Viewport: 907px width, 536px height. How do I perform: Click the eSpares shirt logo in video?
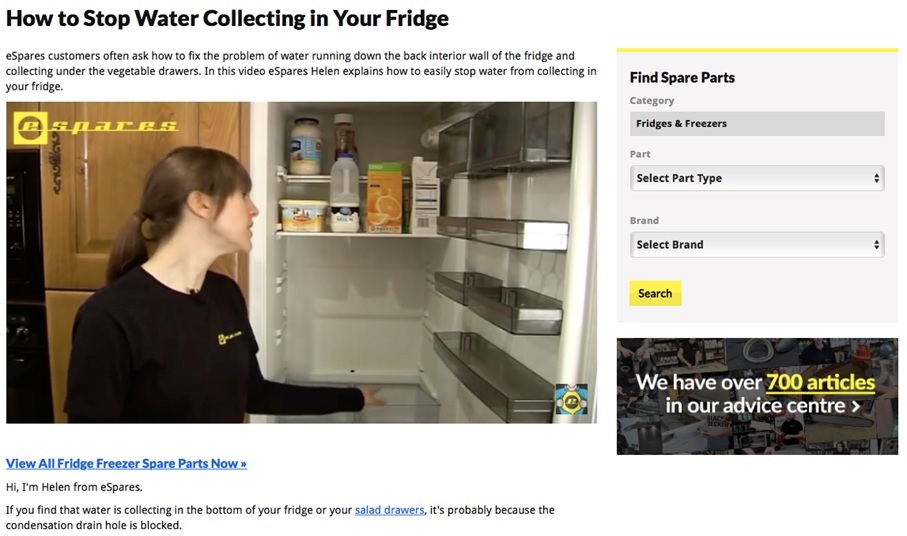(230, 337)
